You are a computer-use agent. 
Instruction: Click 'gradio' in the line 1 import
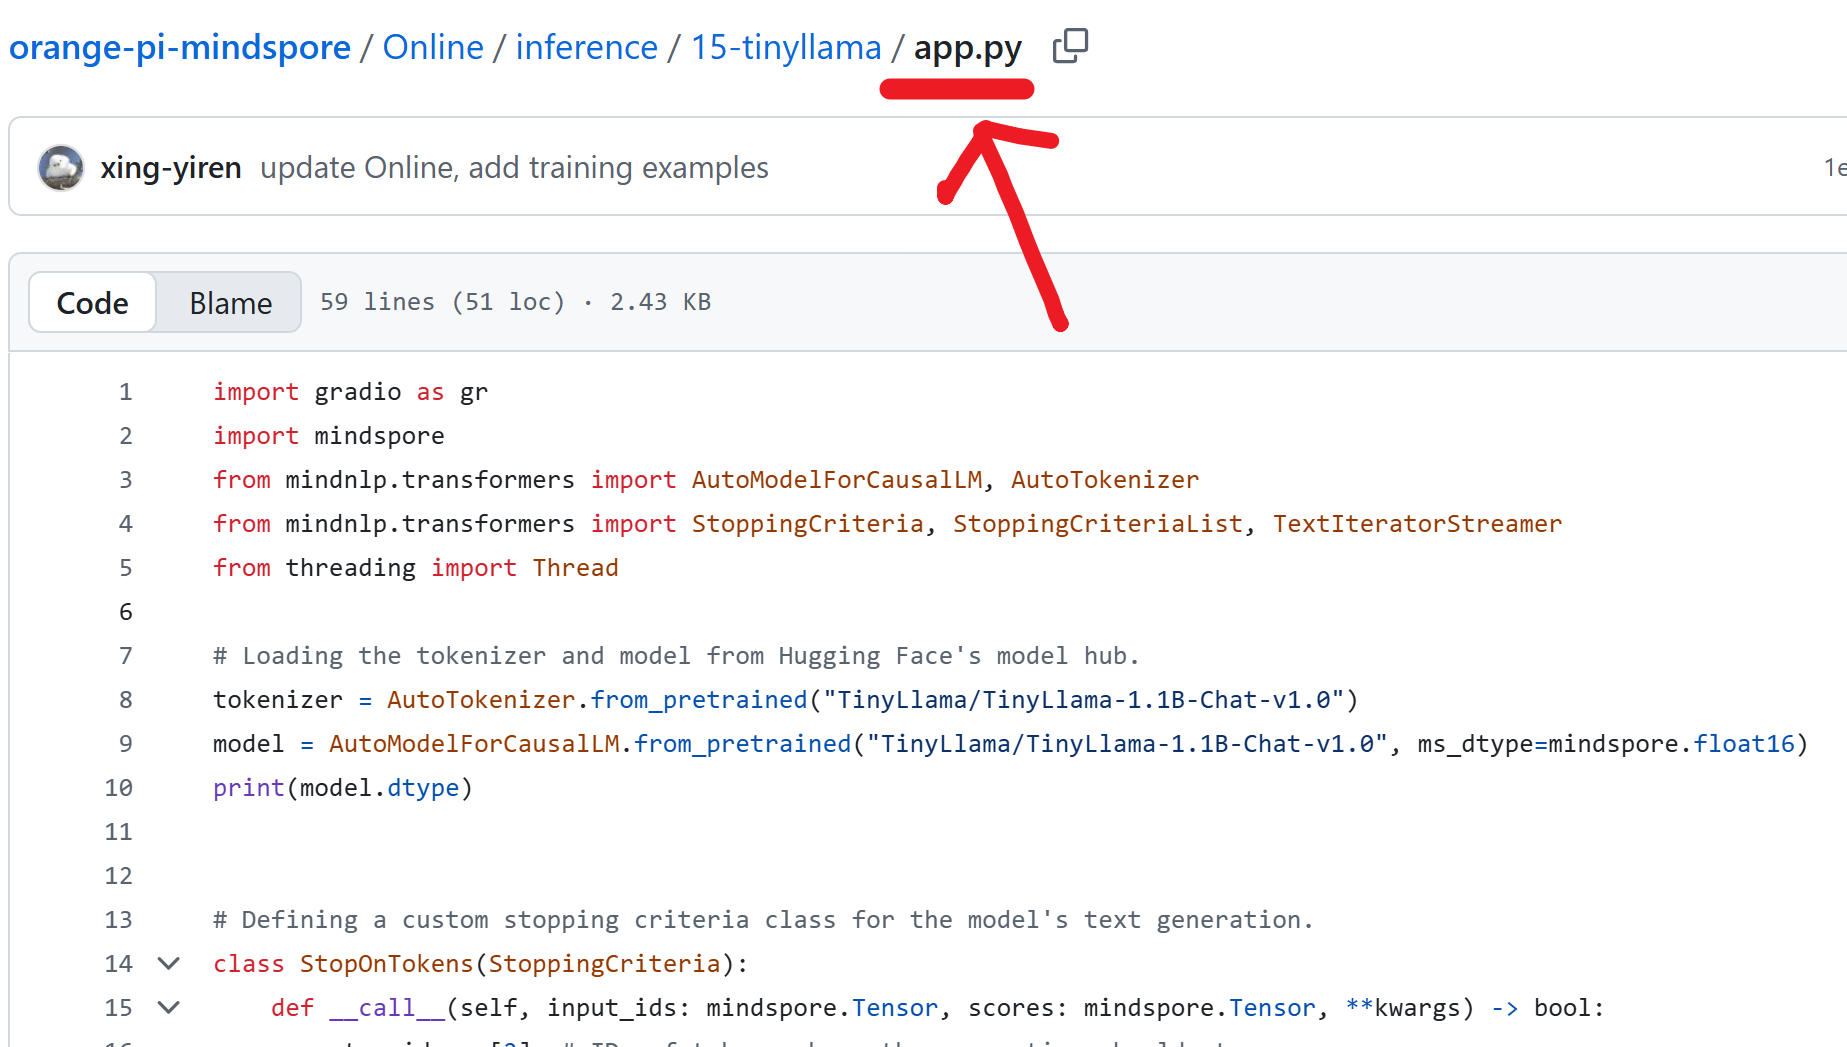tap(358, 392)
